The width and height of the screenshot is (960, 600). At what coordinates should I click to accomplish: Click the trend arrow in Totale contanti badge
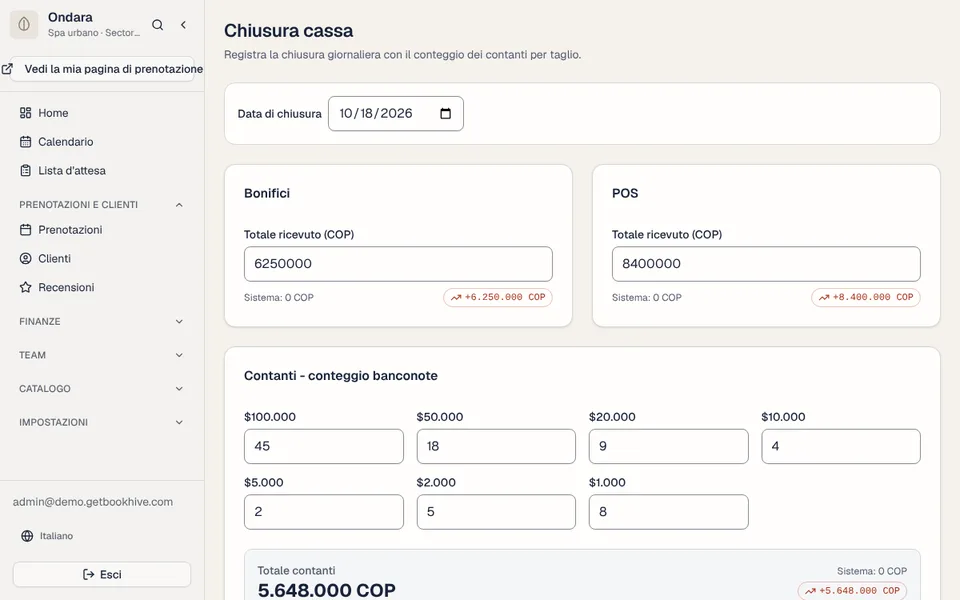[811, 591]
